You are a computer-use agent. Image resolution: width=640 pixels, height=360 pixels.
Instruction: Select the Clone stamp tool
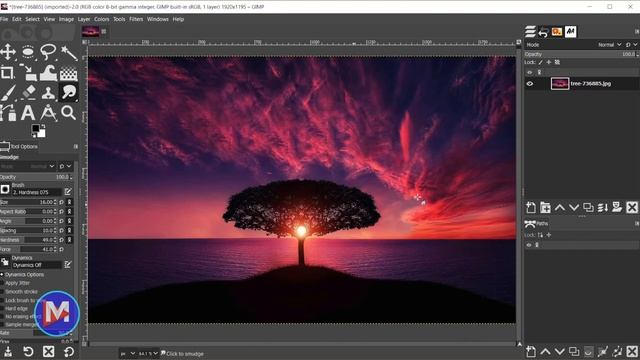tap(48, 93)
